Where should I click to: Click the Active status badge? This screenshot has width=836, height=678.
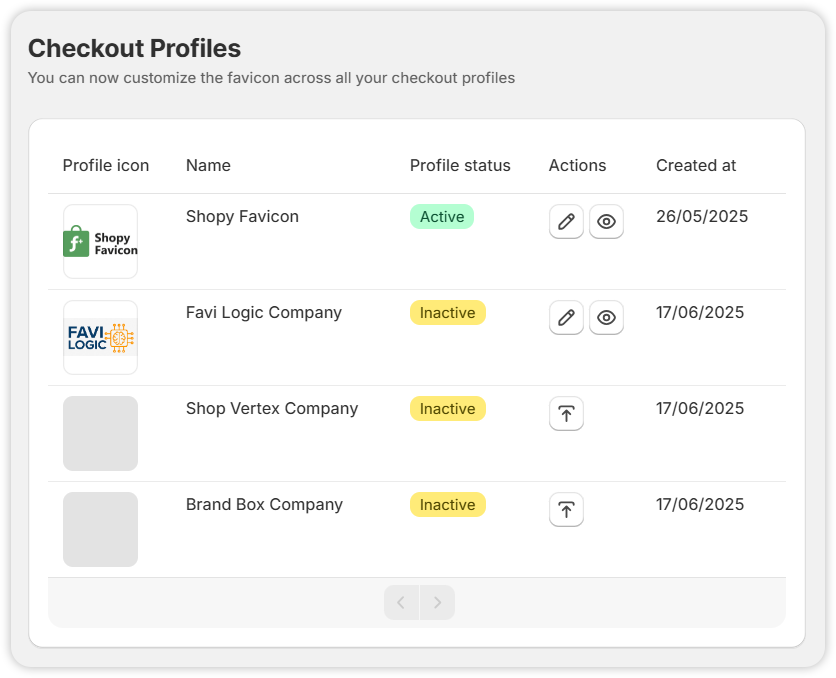(x=442, y=216)
